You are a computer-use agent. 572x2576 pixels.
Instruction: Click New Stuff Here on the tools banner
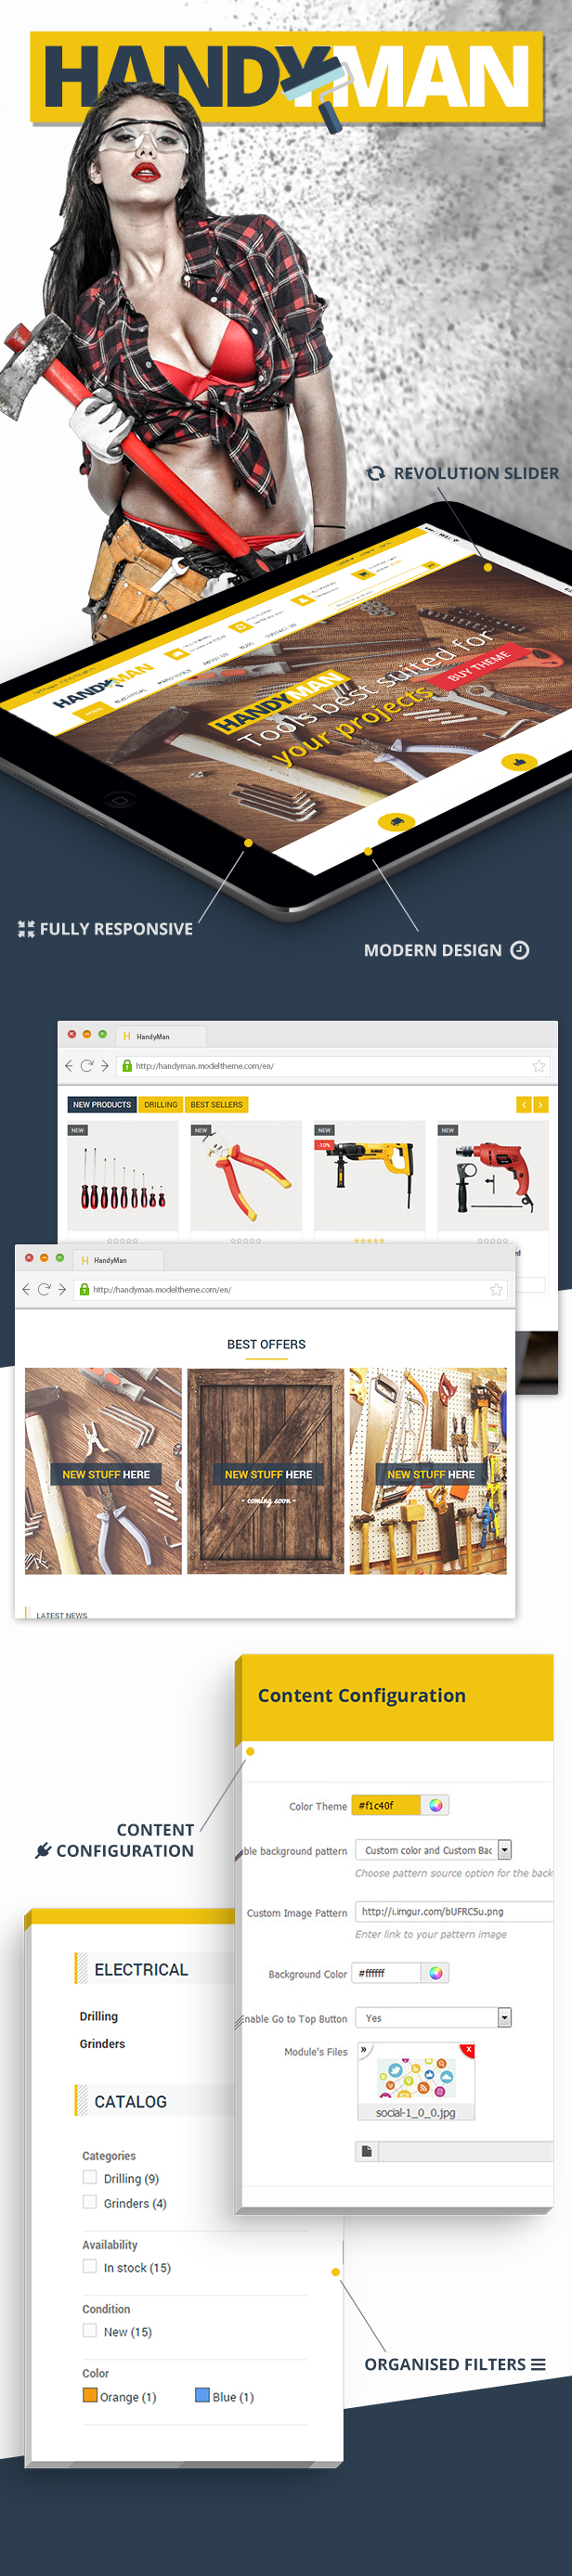[x=106, y=1474]
